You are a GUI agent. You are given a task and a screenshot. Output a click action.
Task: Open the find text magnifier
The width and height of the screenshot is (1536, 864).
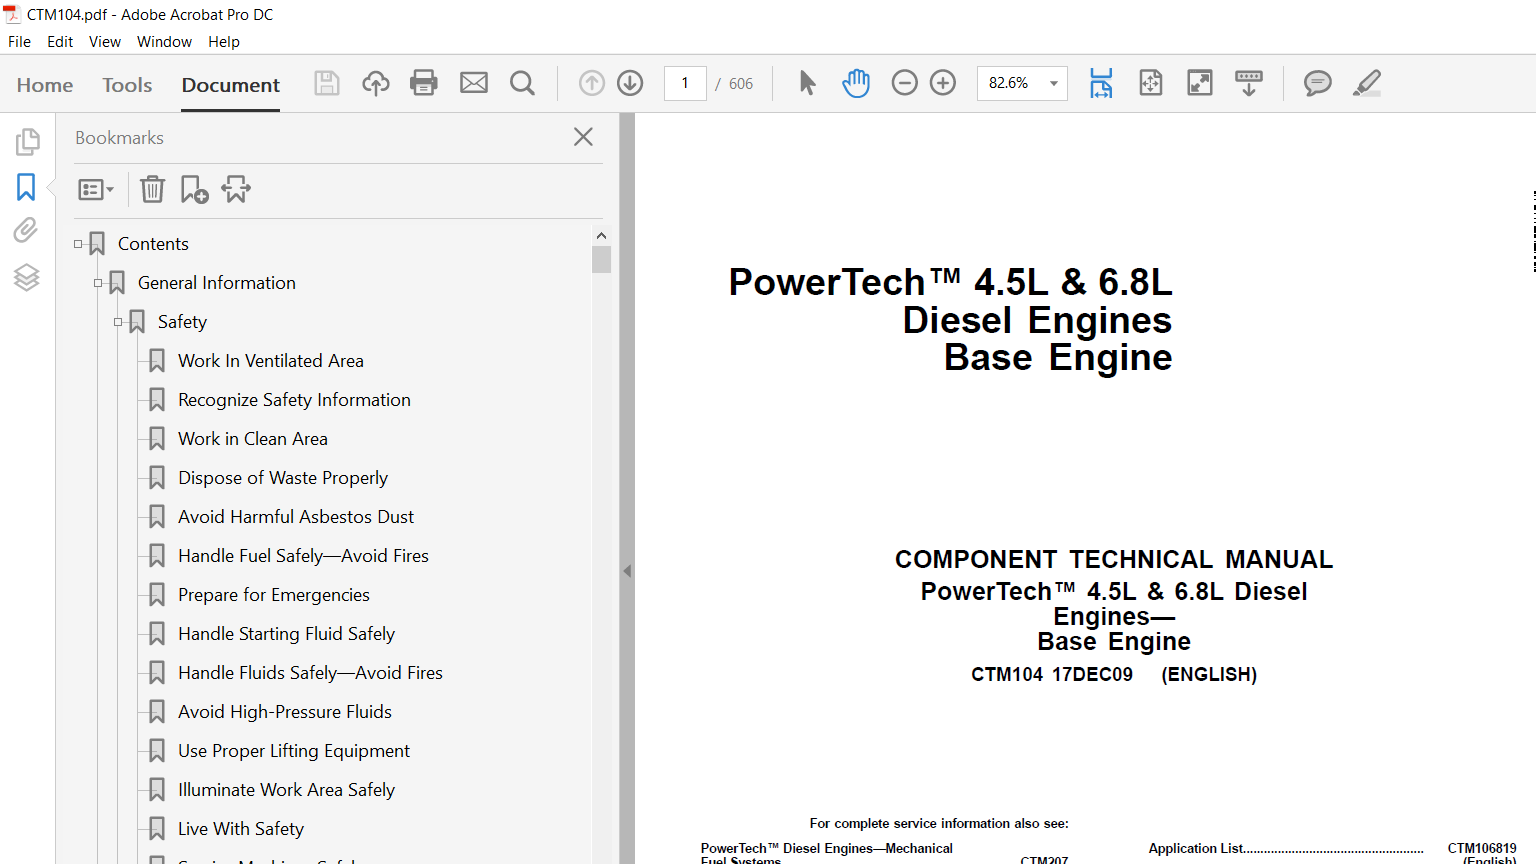click(522, 83)
